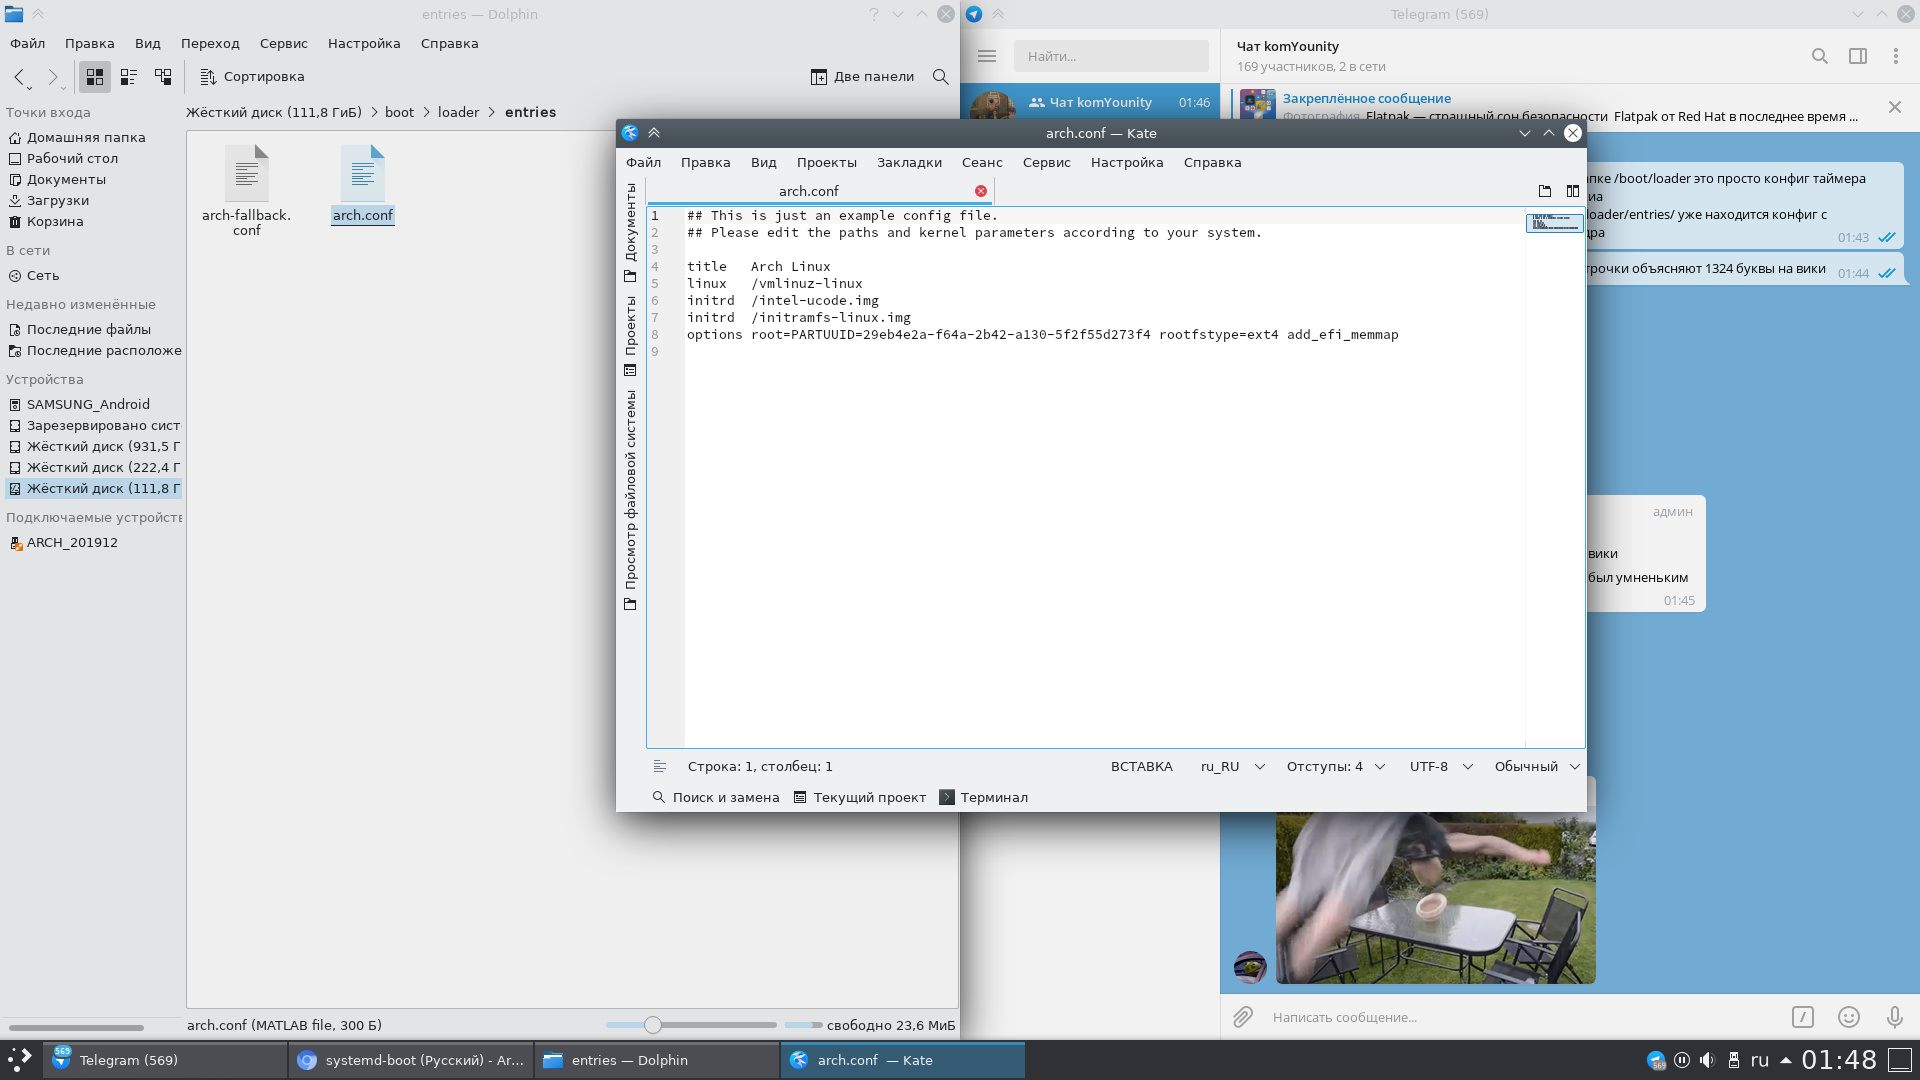Split Kate editor view icon

1573,191
